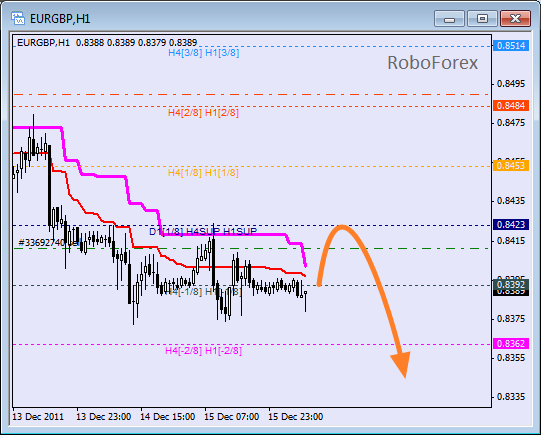Click the 15 Dec 23:00 time axis label
Viewport: 541px width, 435px height.
[x=296, y=417]
